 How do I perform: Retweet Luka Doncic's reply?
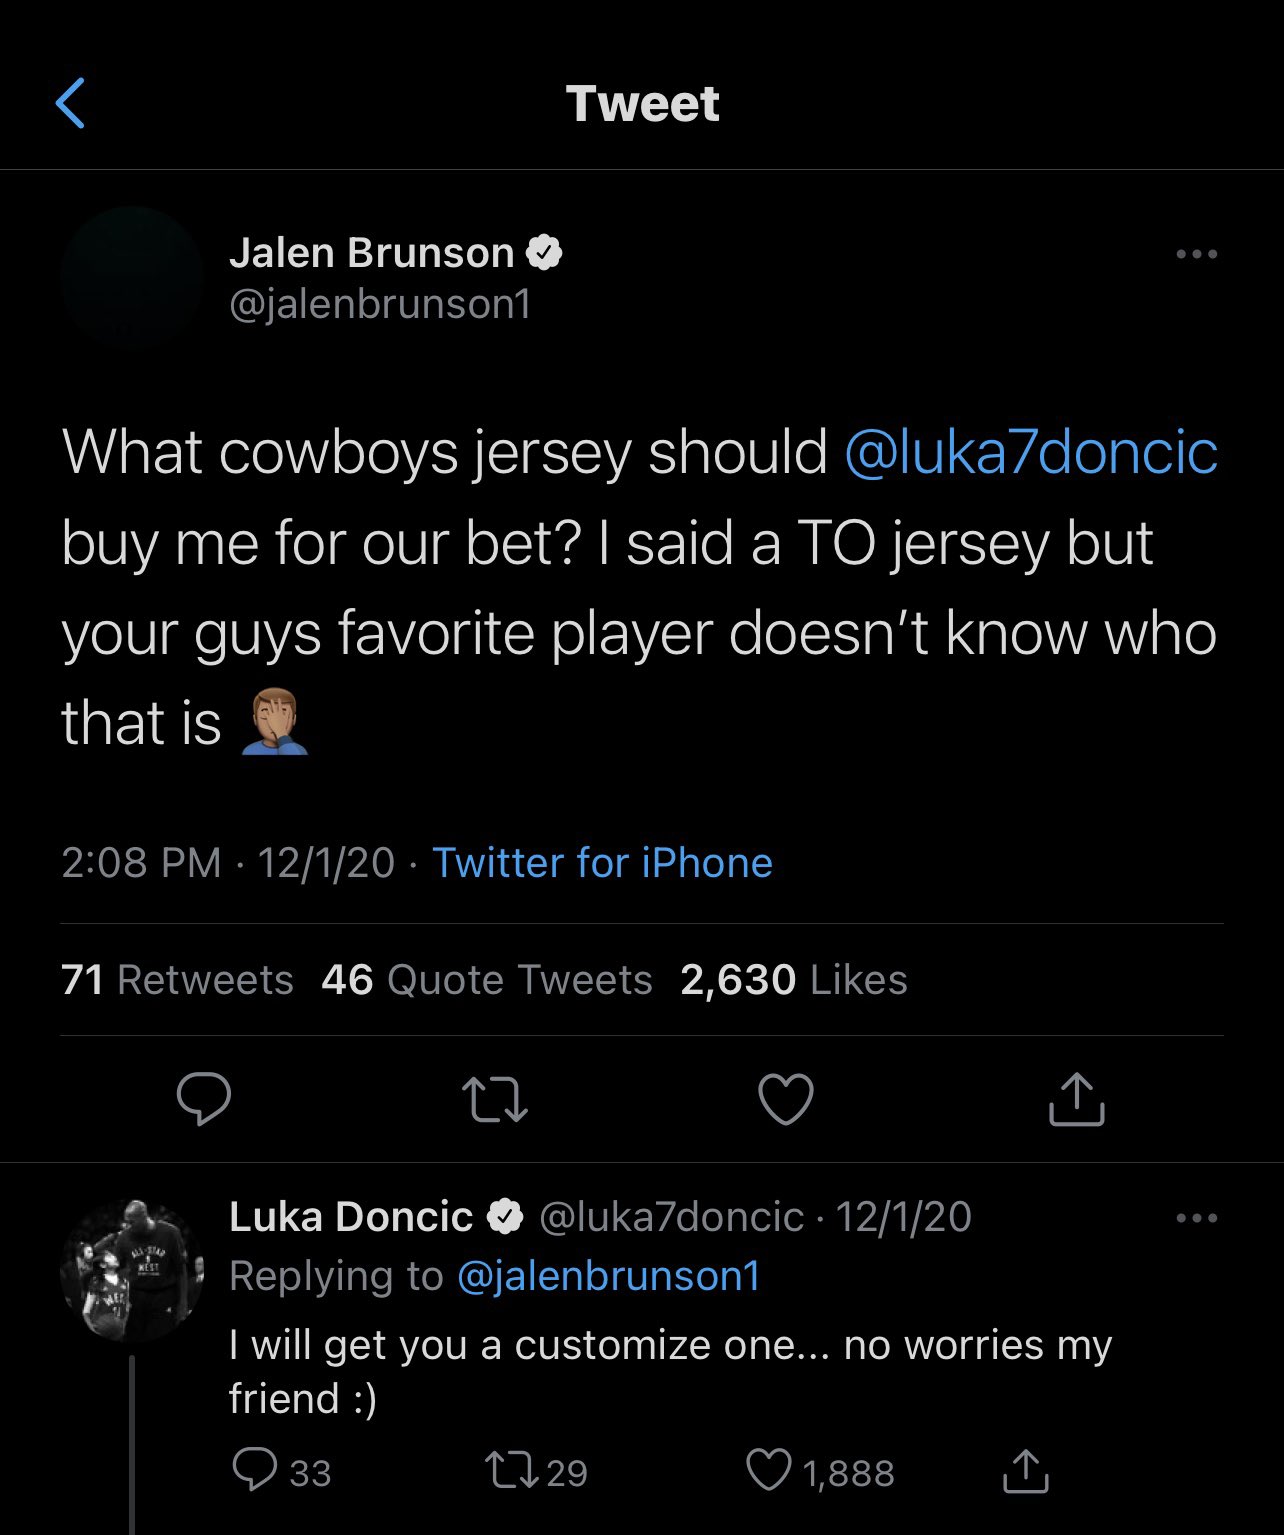[510, 1471]
